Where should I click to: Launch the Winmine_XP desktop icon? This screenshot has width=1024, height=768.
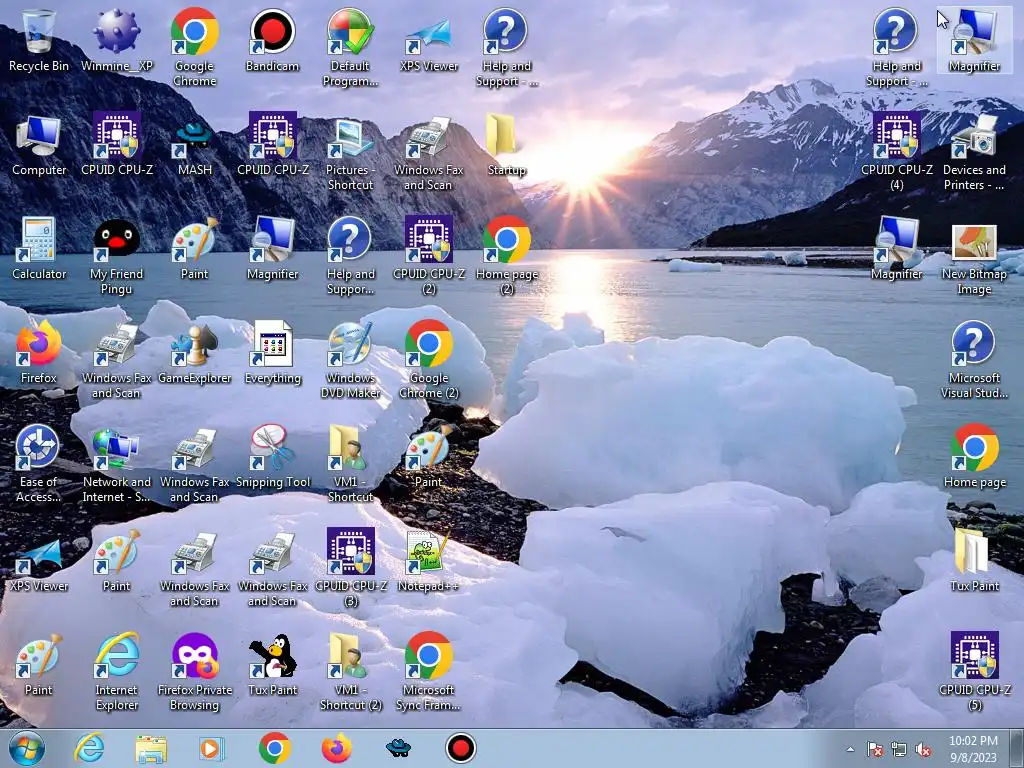(117, 40)
